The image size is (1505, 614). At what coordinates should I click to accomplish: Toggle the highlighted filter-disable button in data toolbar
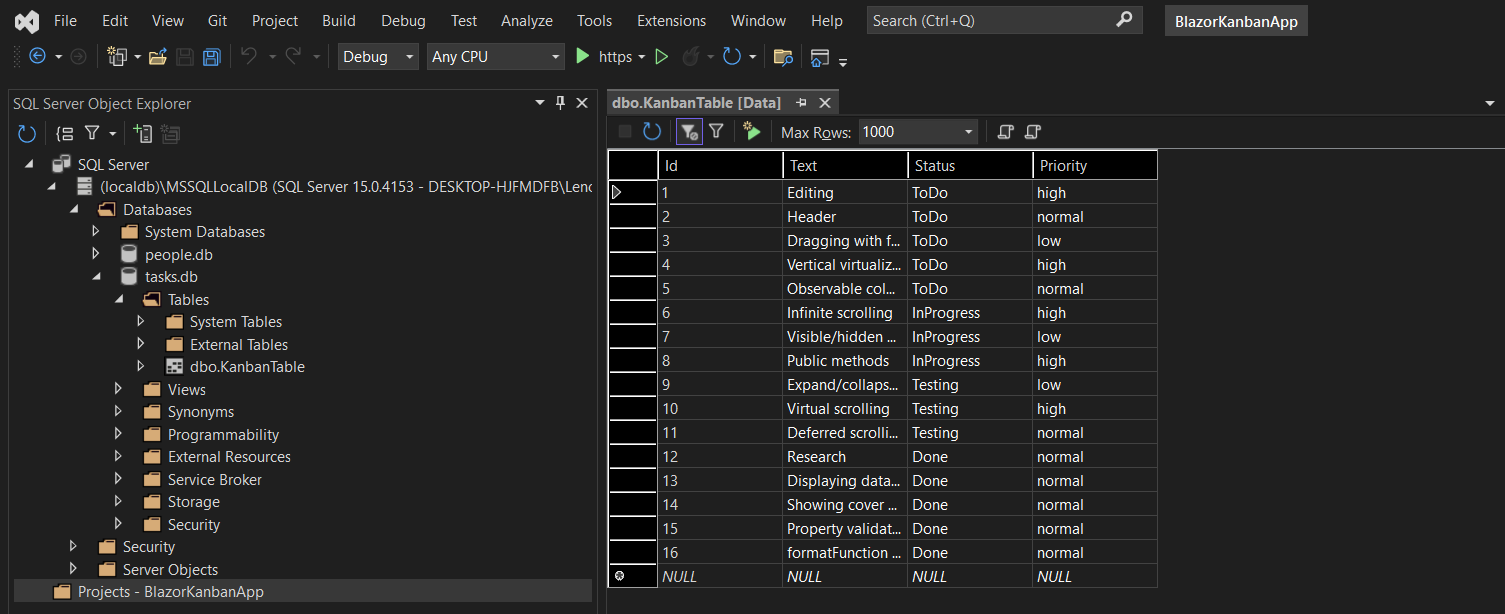click(689, 131)
